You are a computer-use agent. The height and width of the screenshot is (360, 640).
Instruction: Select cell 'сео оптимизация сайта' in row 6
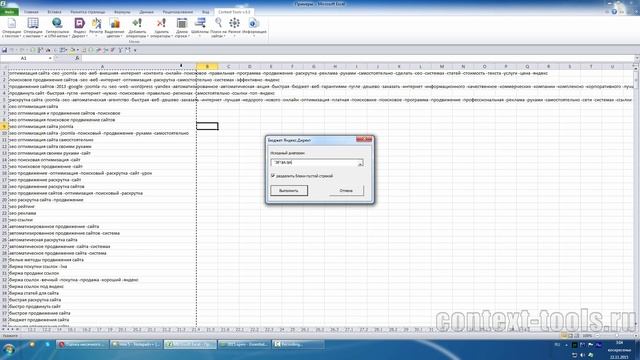point(102,107)
